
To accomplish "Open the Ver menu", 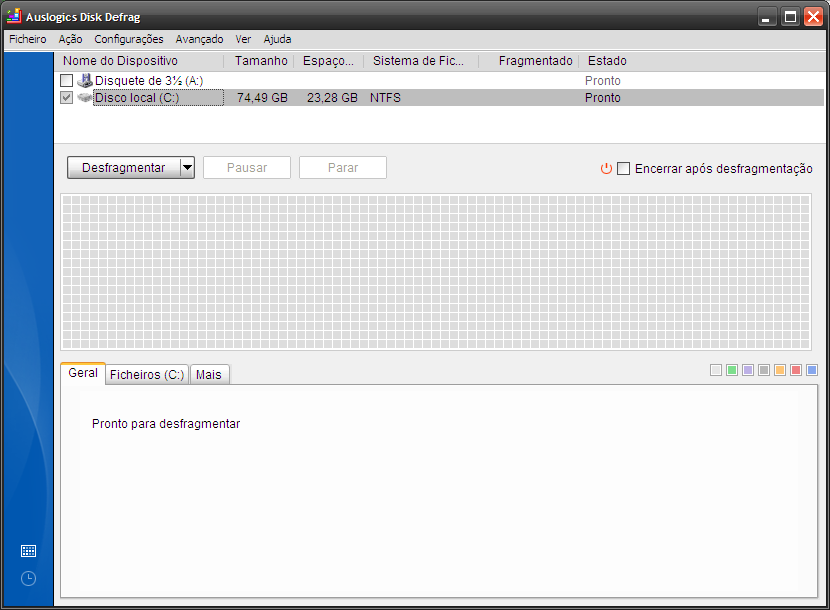I will tap(243, 39).
